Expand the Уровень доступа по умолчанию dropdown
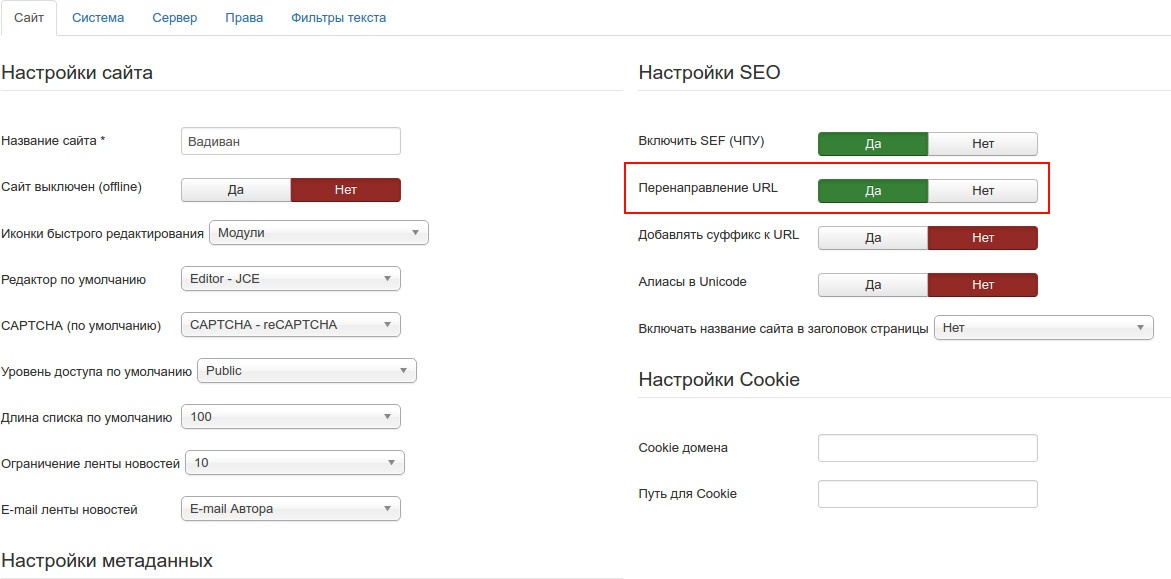The height and width of the screenshot is (579, 1171). click(307, 371)
